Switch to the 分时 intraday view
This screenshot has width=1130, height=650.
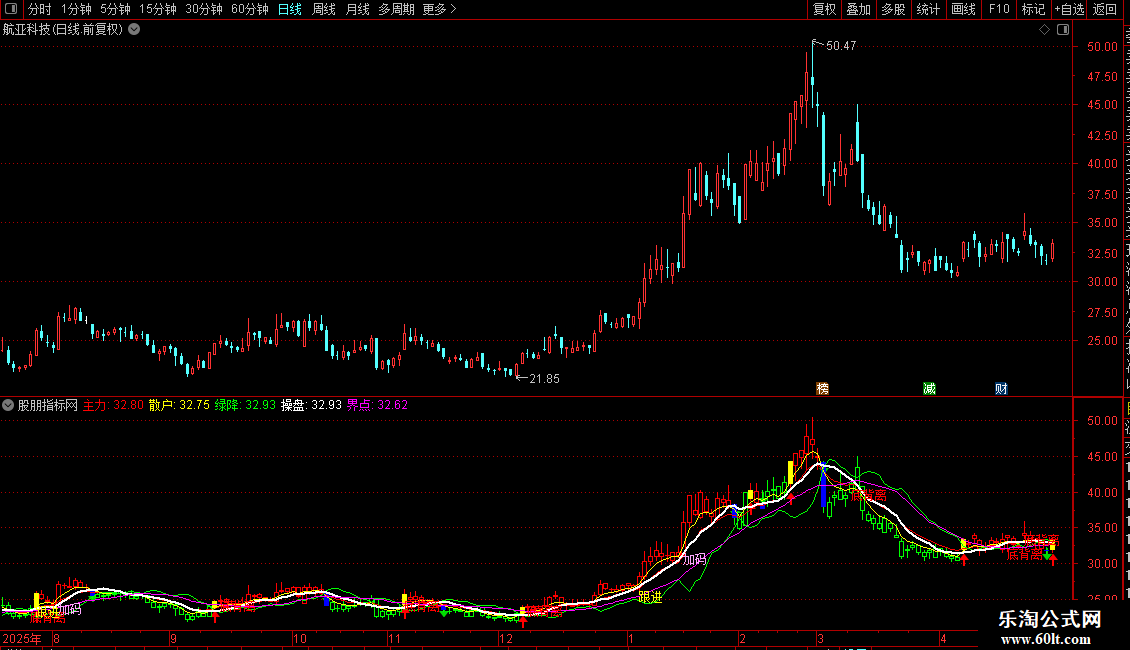coord(40,9)
